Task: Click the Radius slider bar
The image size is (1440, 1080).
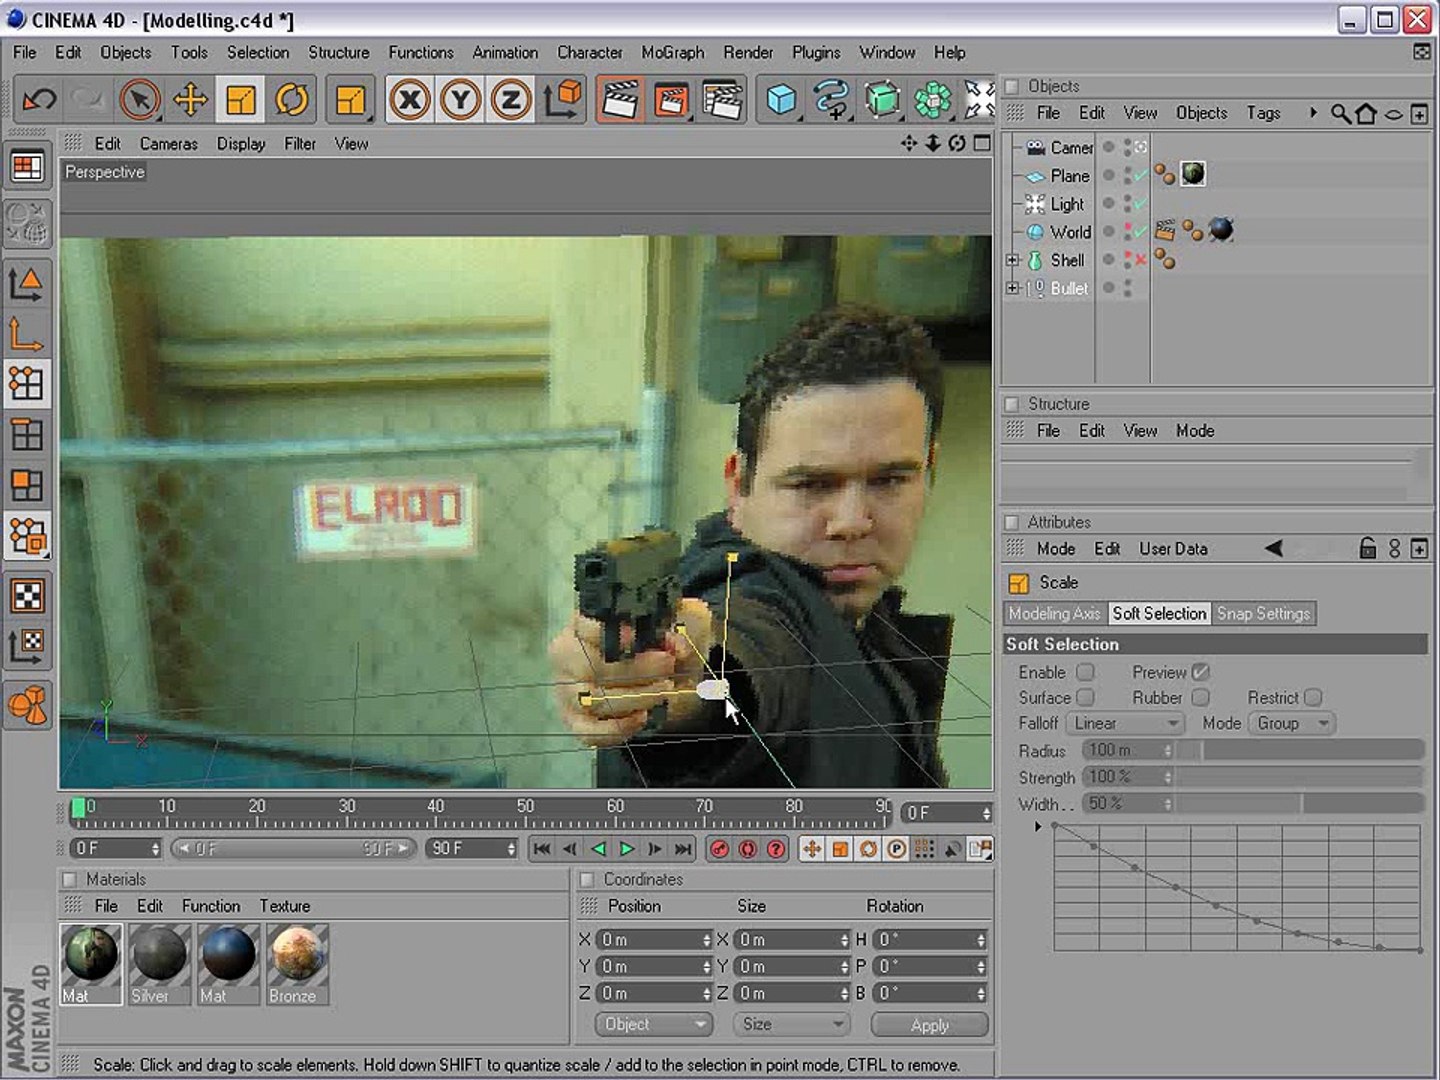Action: point(1300,750)
